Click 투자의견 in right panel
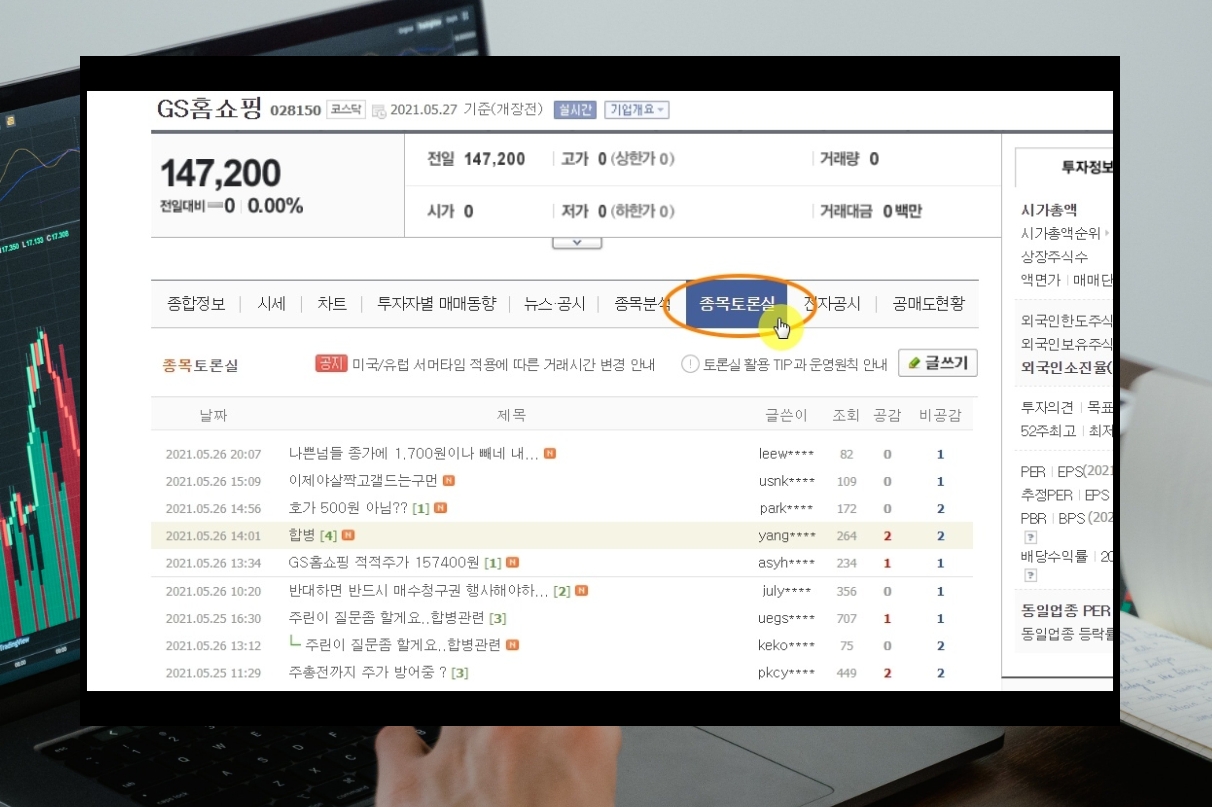This screenshot has width=1212, height=807. (1047, 407)
